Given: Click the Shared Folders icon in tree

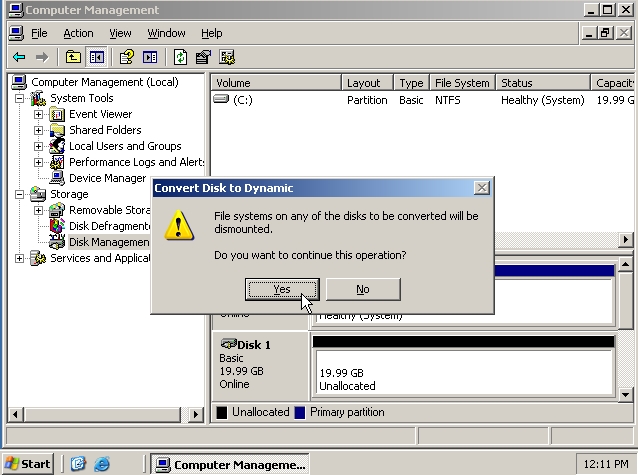Looking at the screenshot, I should click(57, 130).
